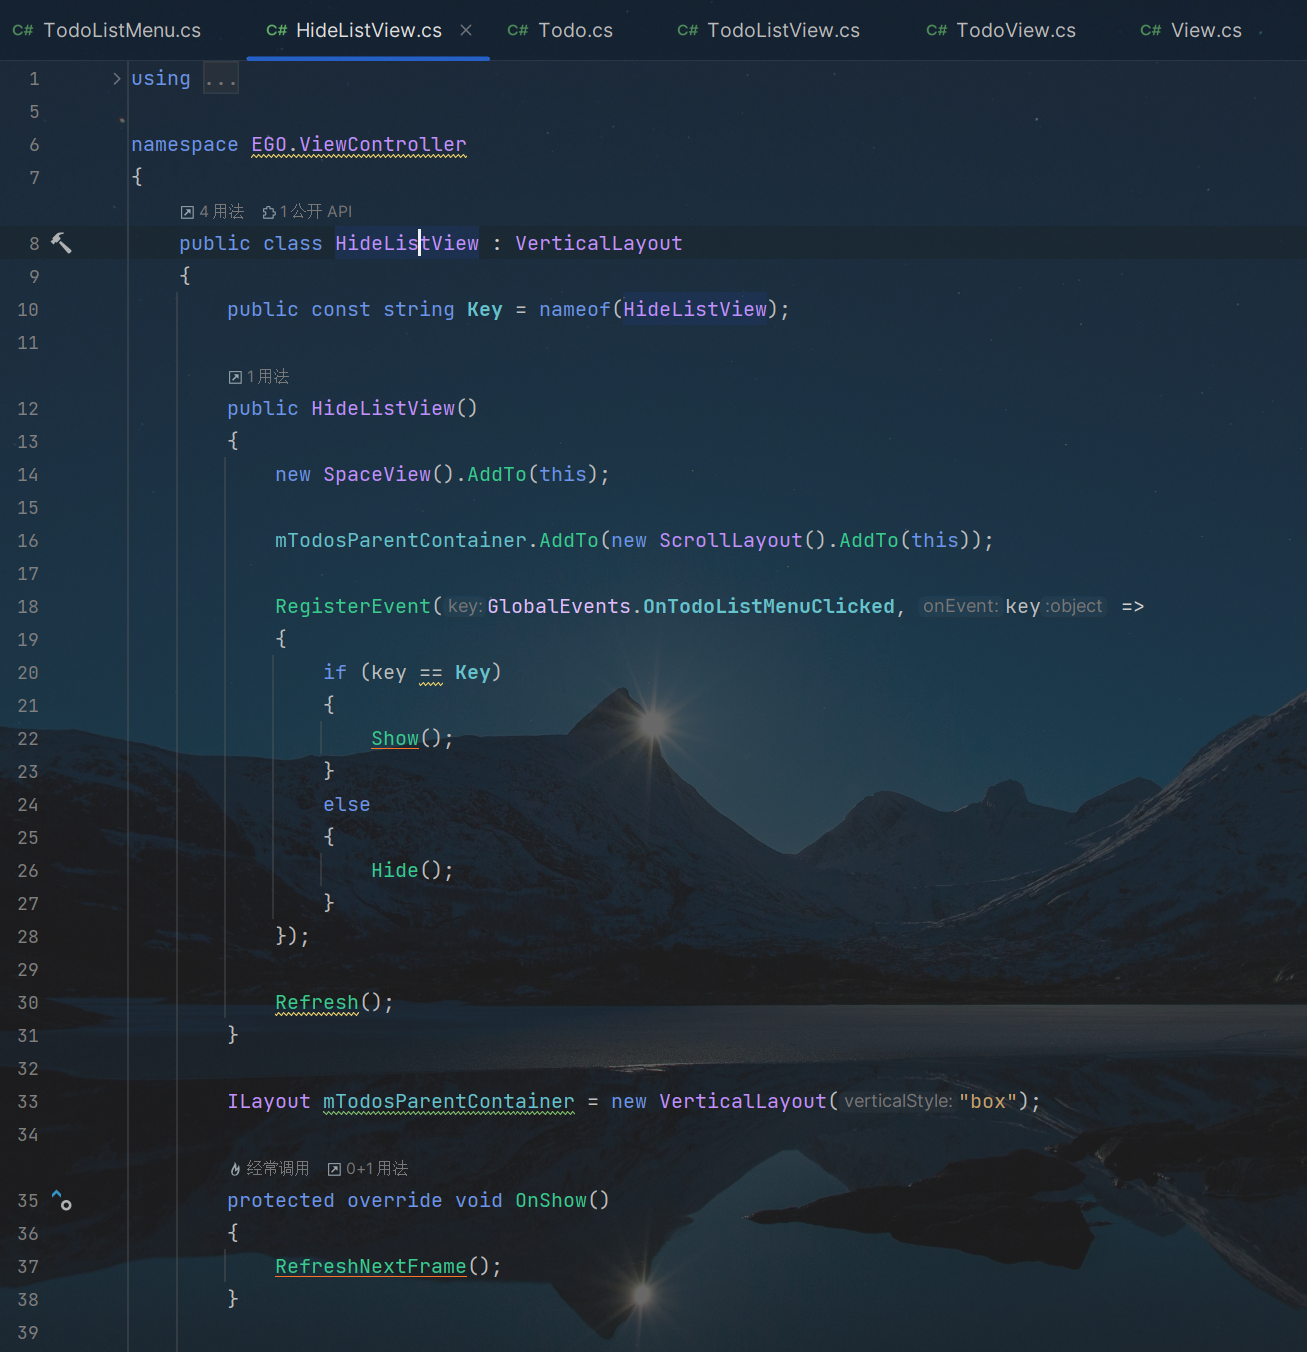
Task: Open the '4 用法' usages lens above the class
Action: point(212,212)
